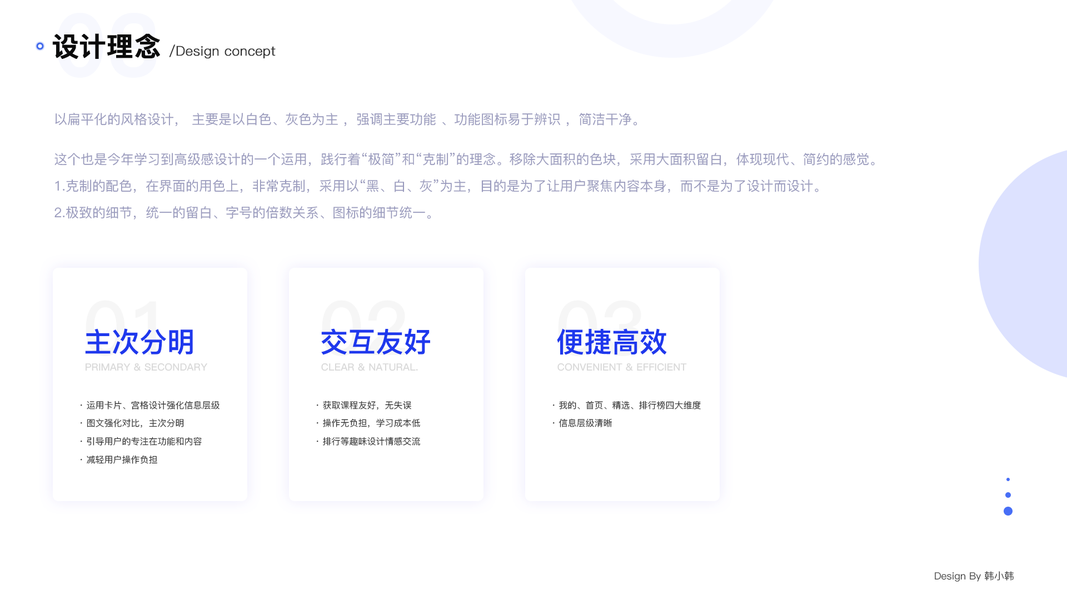Click bullet 我的、首页、精选、排行榜四大维度
This screenshot has width=1067, height=600.
627,405
